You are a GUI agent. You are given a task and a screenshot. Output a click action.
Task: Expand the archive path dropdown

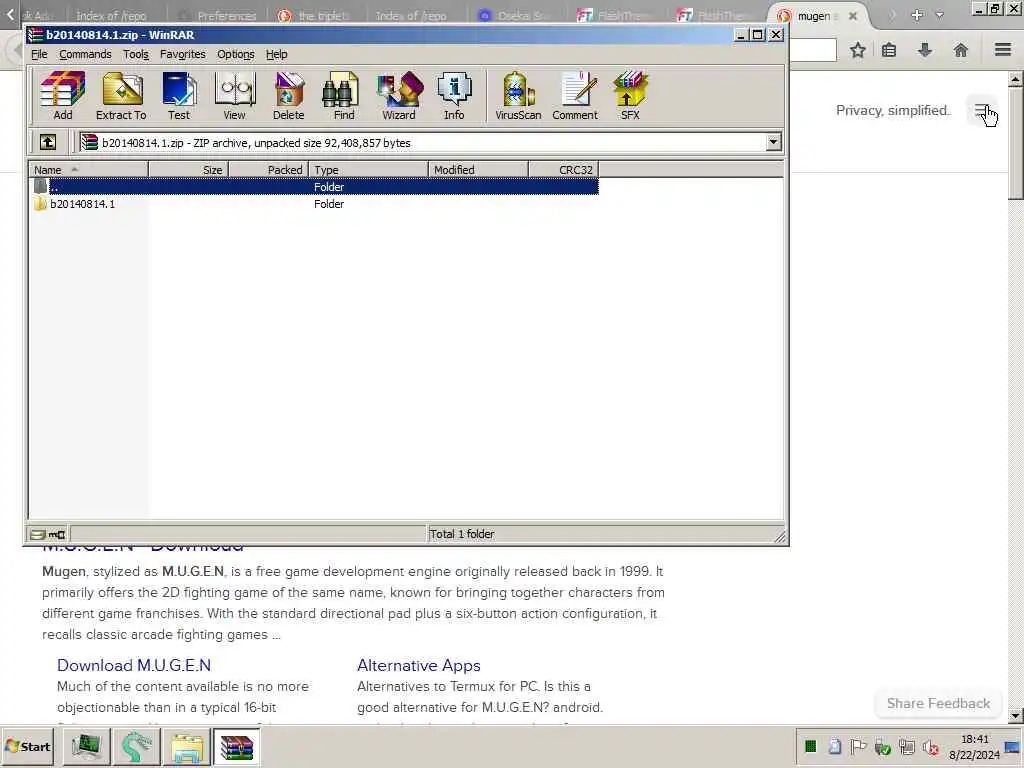[773, 142]
